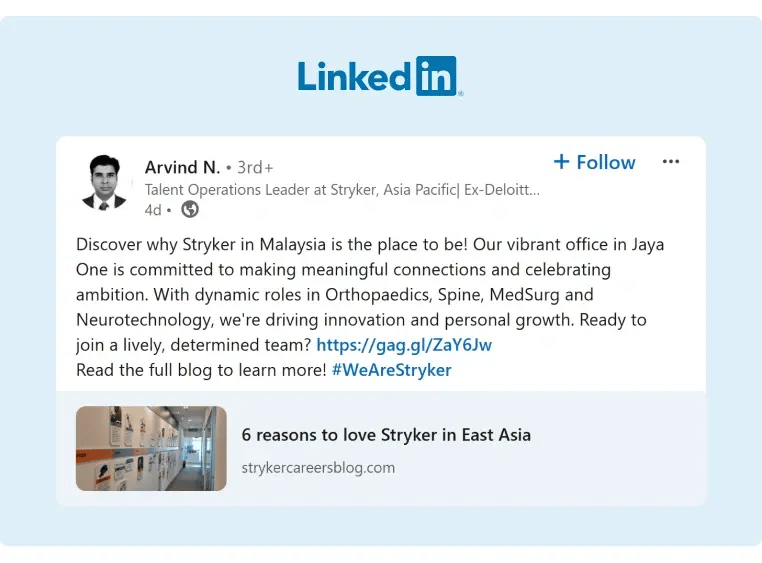Click the strykercareersblog.com source domain
The image size is (762, 563).
click(318, 467)
